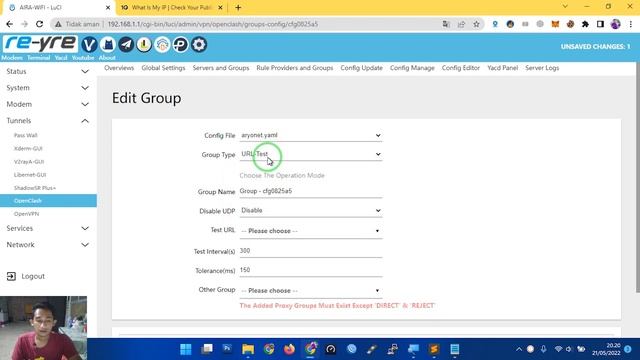Screen dimensions: 640x360
Task: Click the Youtube header link
Action: click(83, 58)
